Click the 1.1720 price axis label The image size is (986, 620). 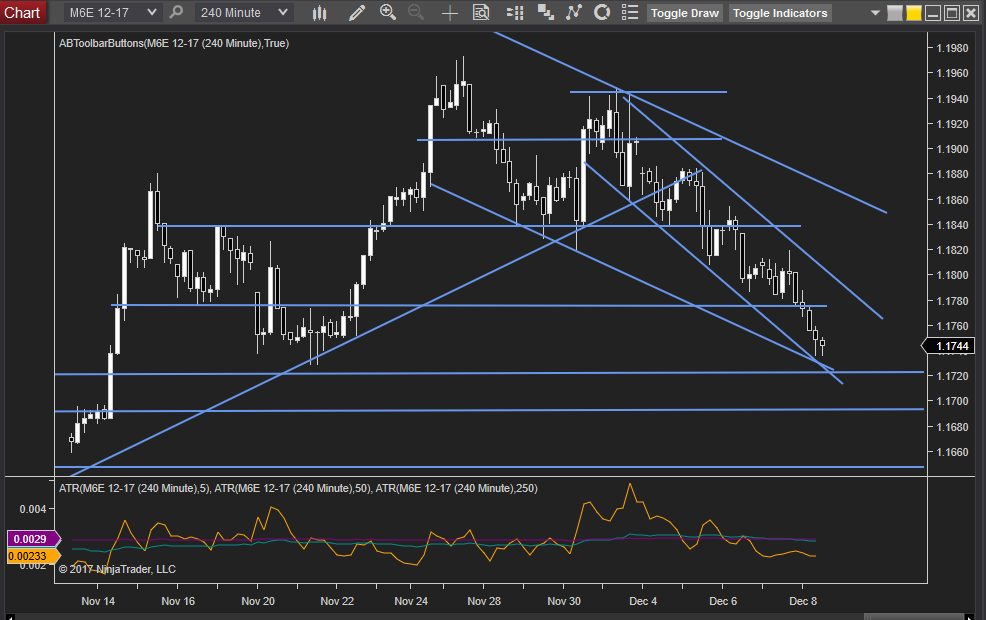(x=952, y=376)
